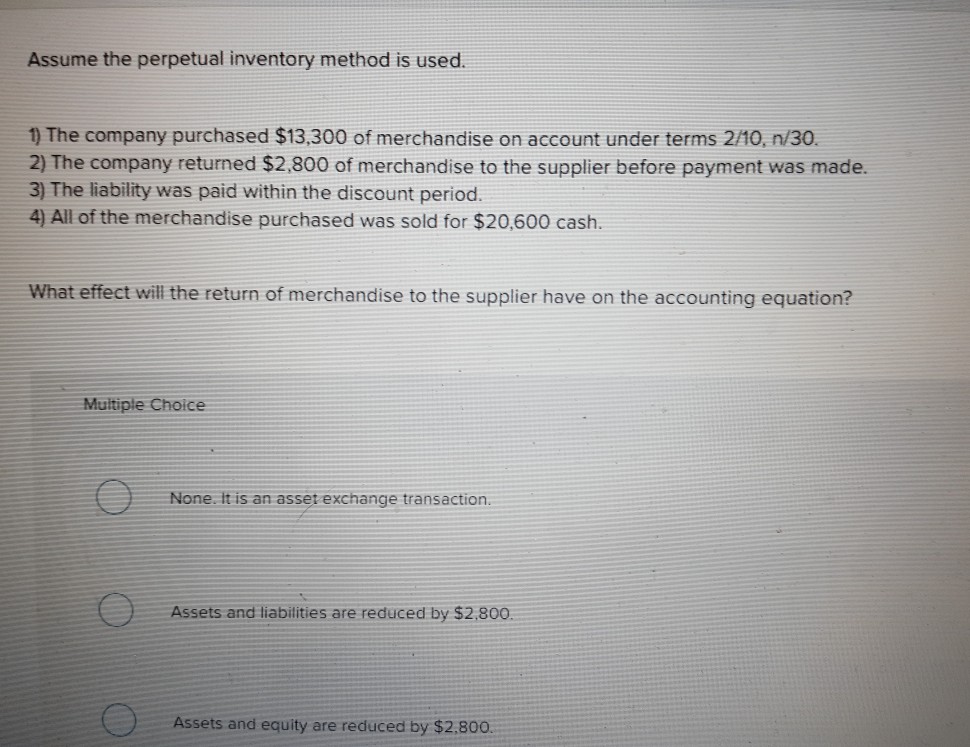The width and height of the screenshot is (970, 747).
Task: Click the answer text 'Assets and liabilities are reduced by $2,800'
Action: (341, 613)
